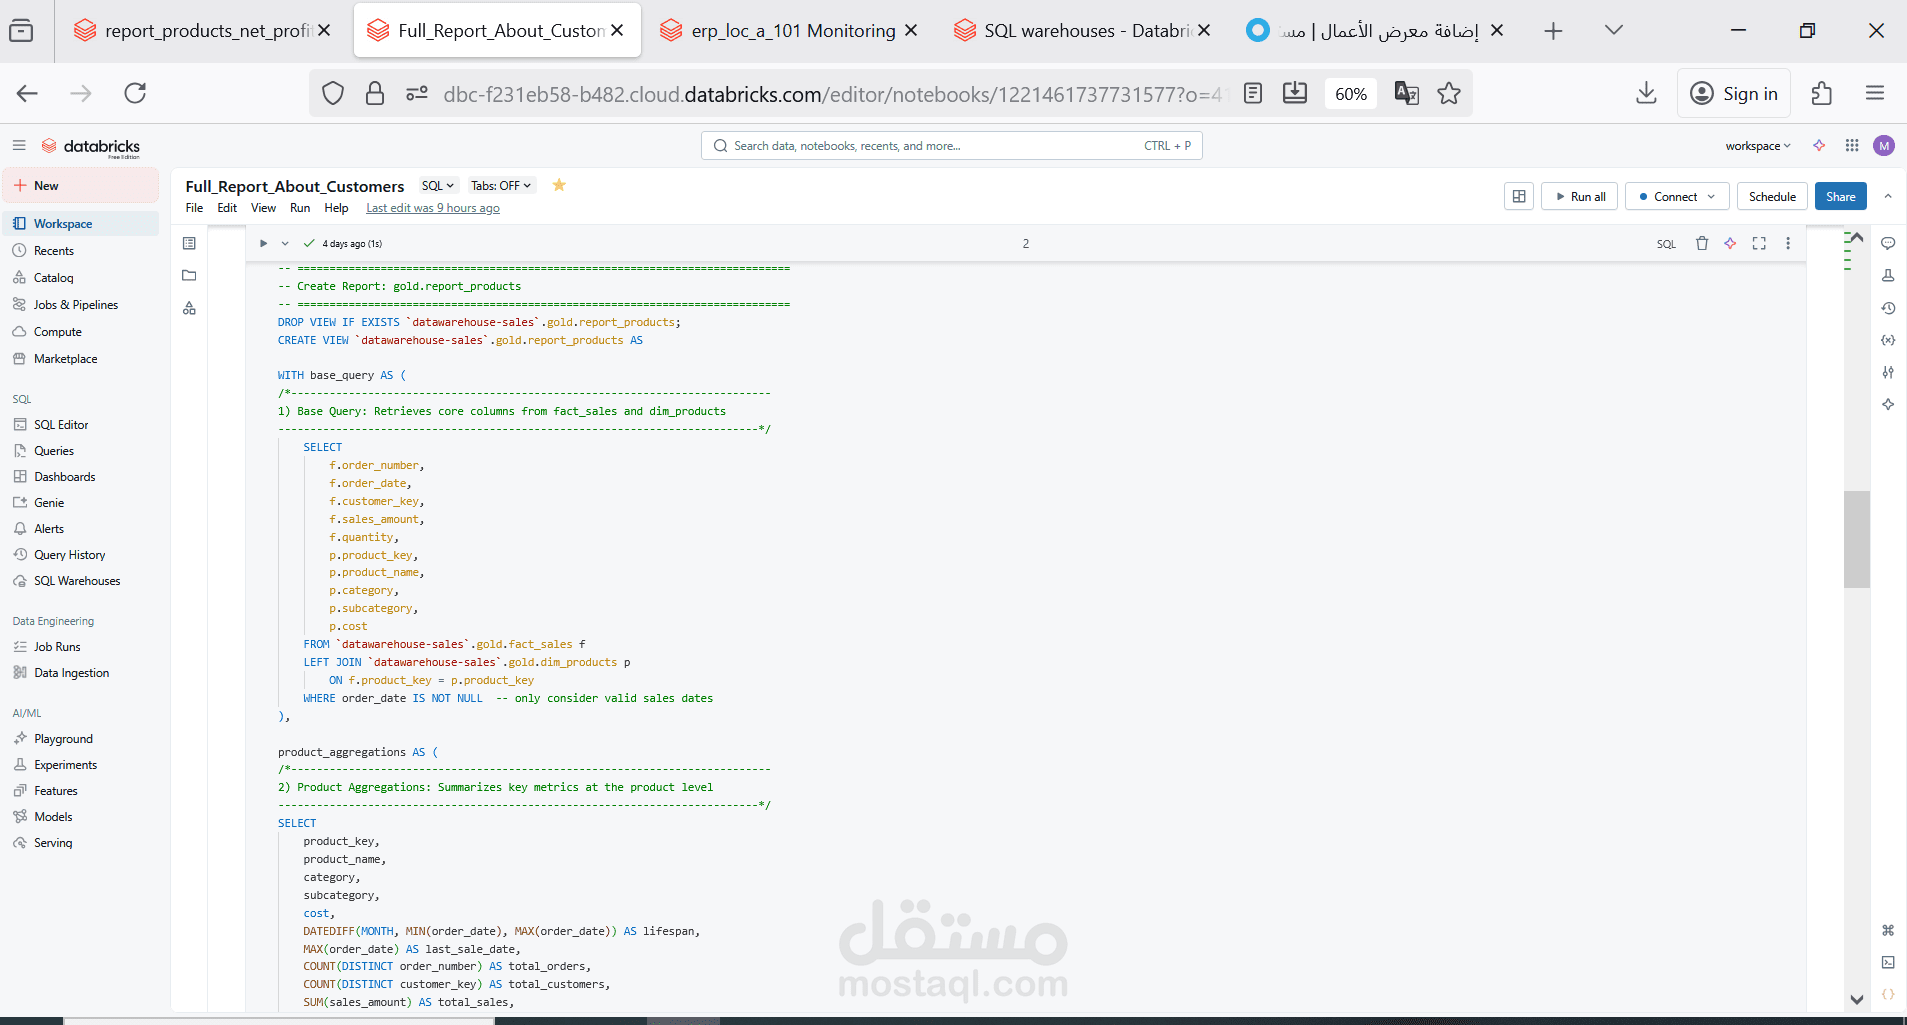Open the user avatar M menu
The width and height of the screenshot is (1907, 1025).
(1884, 146)
